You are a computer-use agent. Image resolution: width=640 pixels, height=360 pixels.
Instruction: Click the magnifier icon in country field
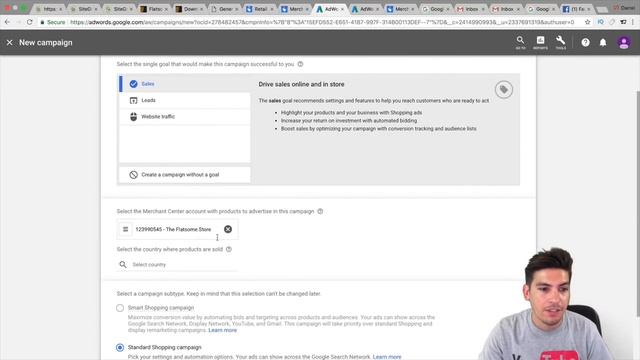coord(123,265)
